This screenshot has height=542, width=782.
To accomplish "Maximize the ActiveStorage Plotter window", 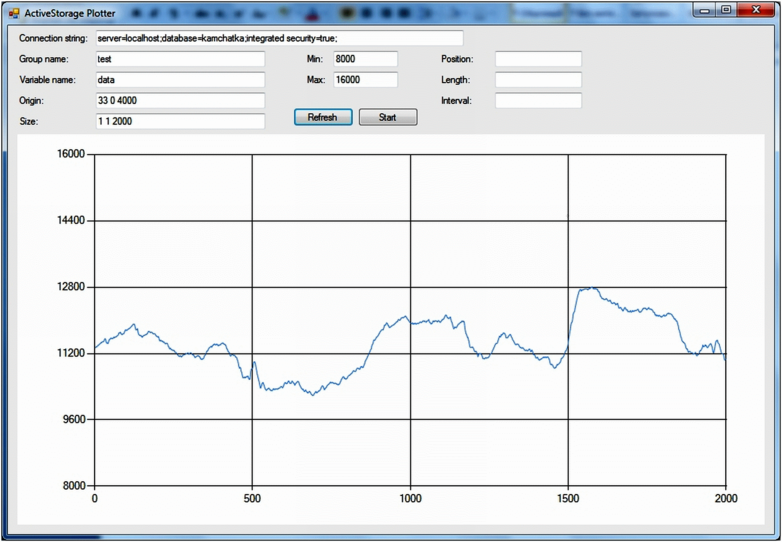I will (726, 10).
